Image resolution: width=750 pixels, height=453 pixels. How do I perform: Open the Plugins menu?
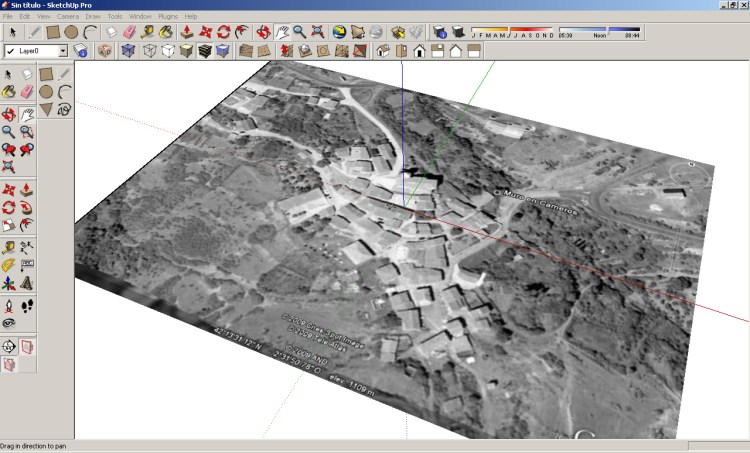[x=167, y=17]
